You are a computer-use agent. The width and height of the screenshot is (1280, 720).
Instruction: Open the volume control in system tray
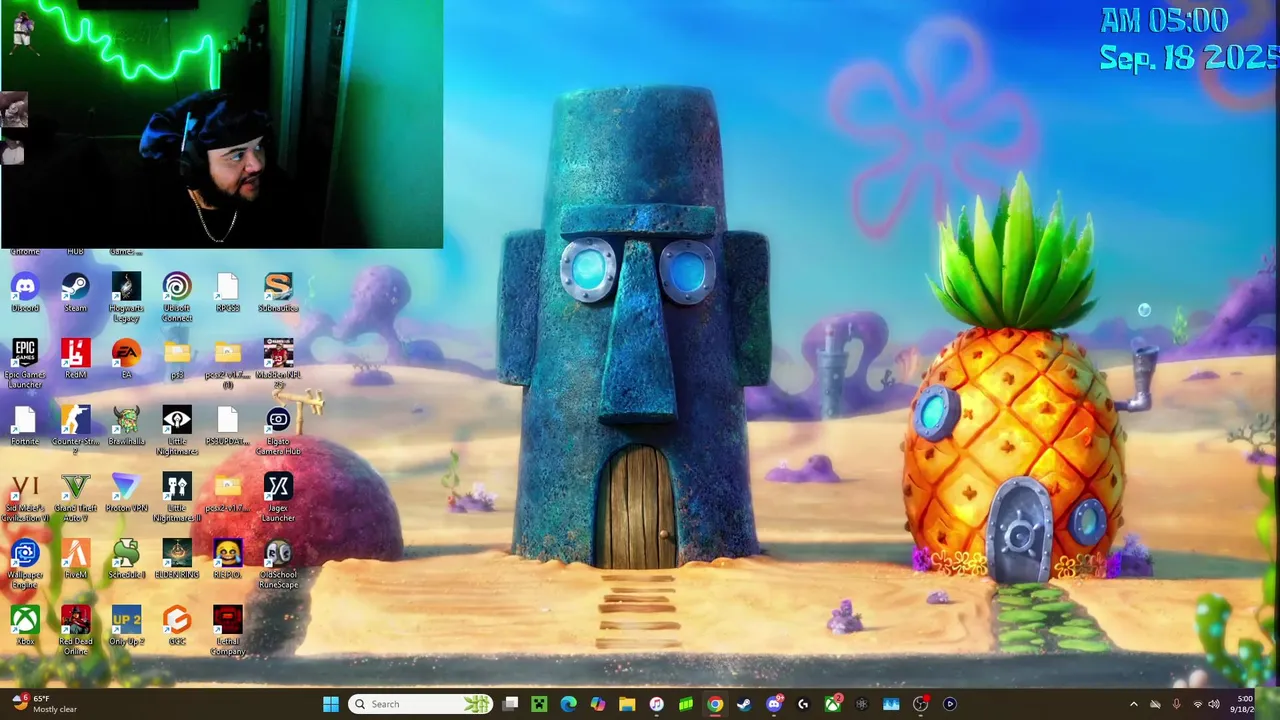(x=1214, y=704)
